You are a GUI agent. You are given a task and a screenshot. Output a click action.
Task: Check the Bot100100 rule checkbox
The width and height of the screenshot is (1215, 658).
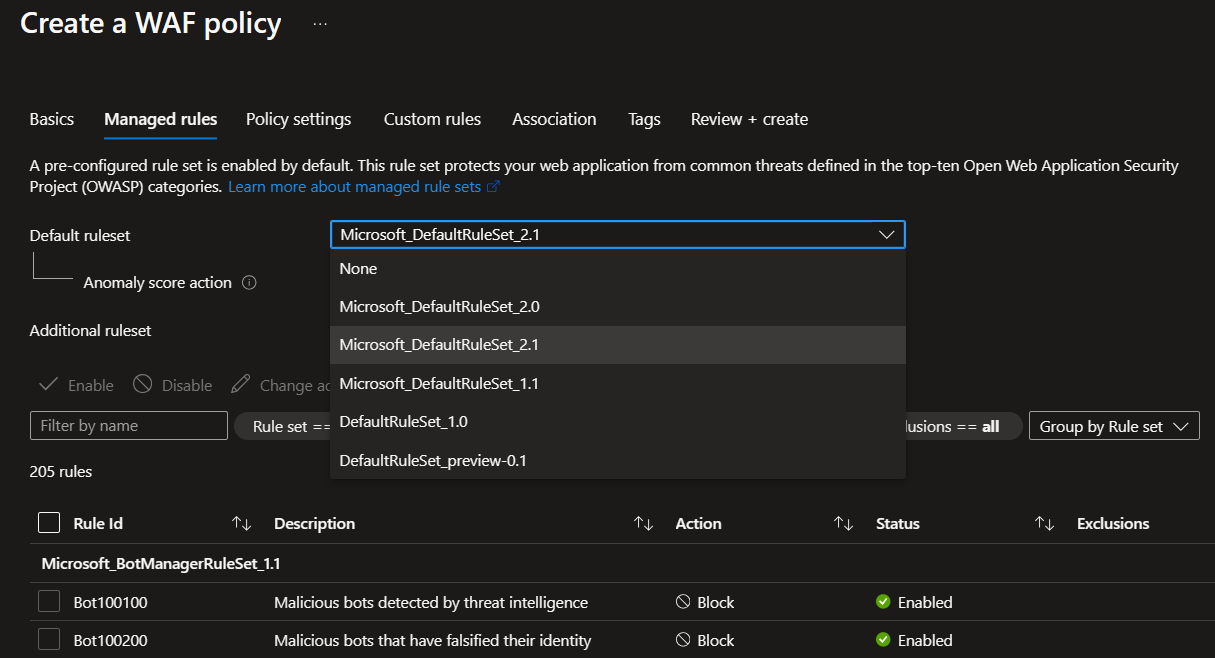[x=49, y=602]
